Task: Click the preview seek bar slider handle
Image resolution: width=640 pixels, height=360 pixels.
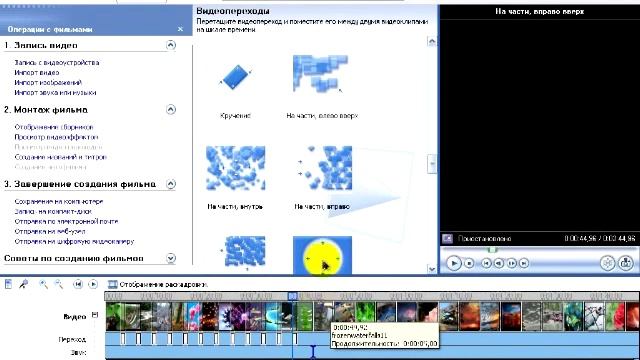Action: coord(493,249)
